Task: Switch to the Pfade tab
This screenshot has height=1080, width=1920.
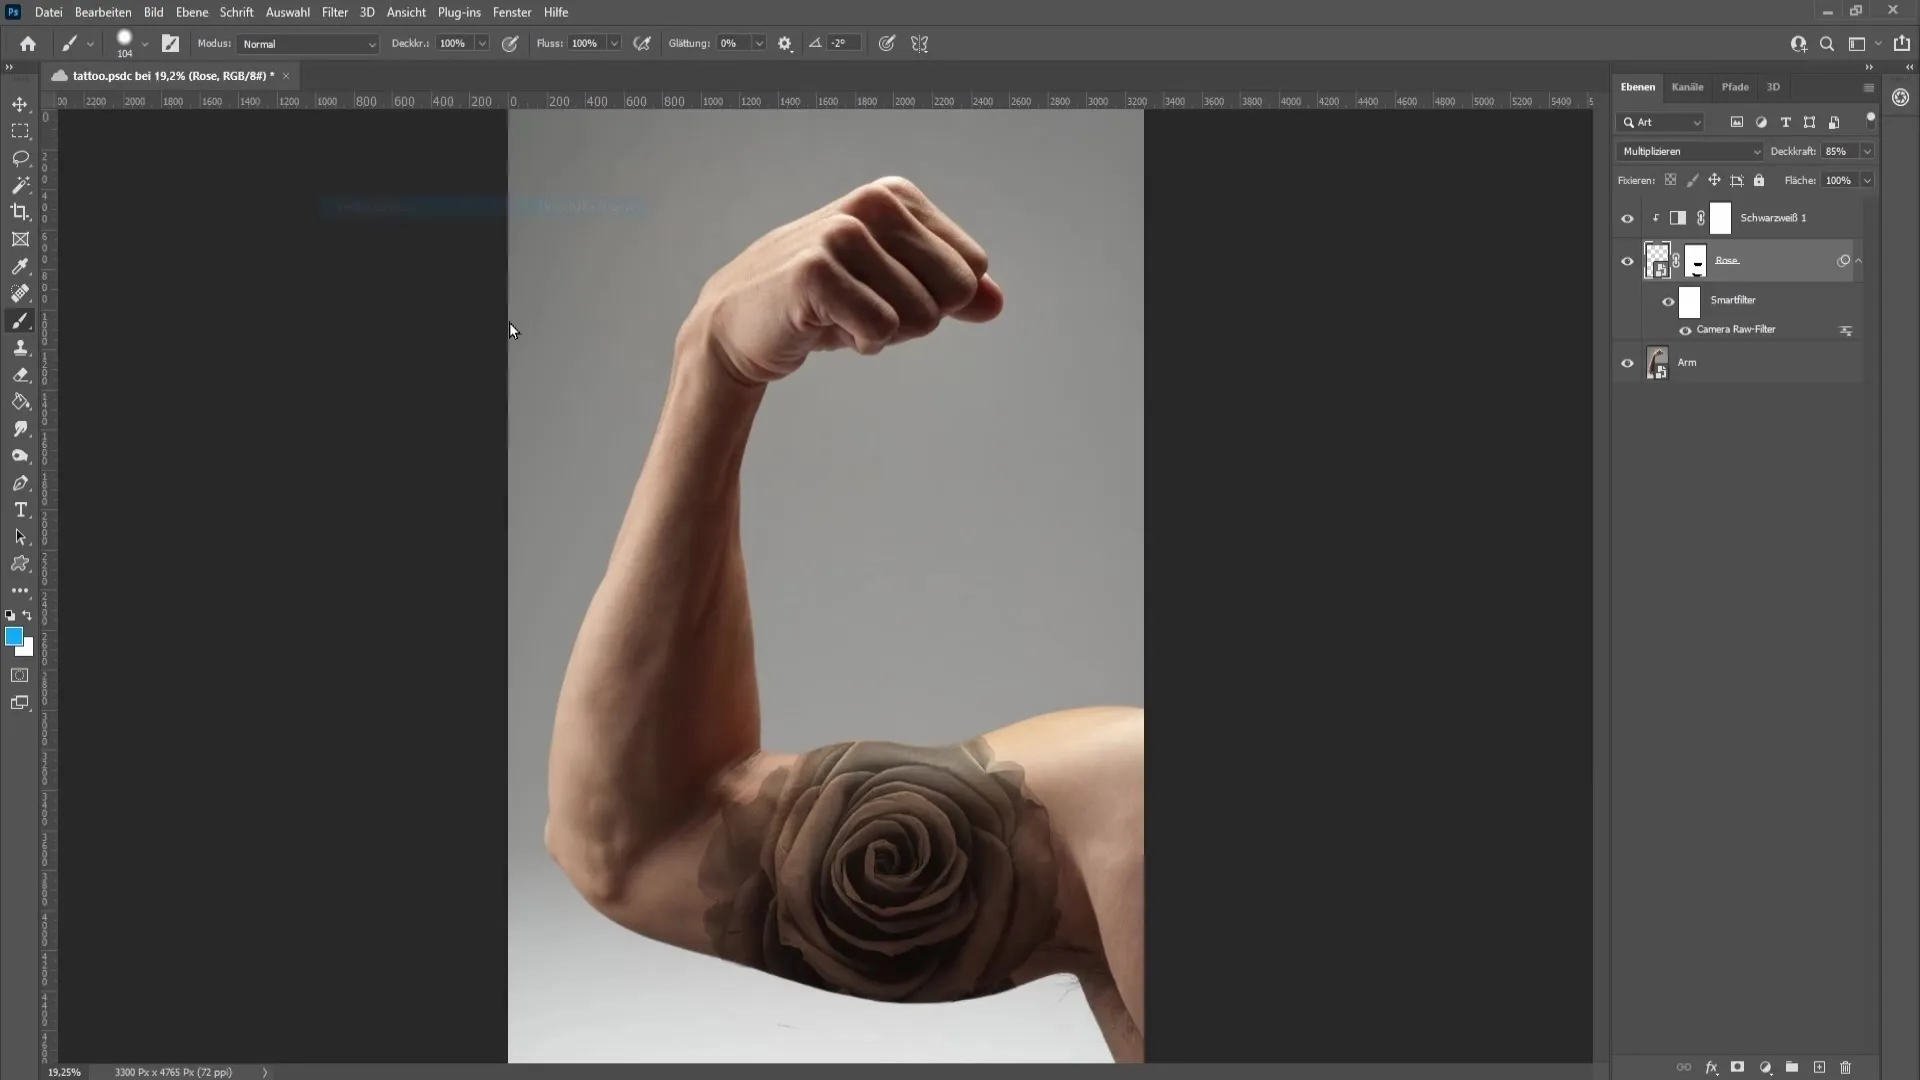Action: (x=1735, y=87)
